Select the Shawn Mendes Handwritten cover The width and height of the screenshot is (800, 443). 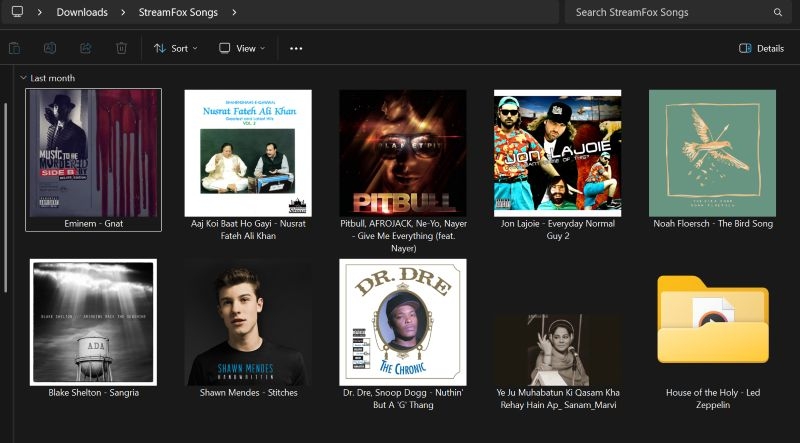pos(248,322)
